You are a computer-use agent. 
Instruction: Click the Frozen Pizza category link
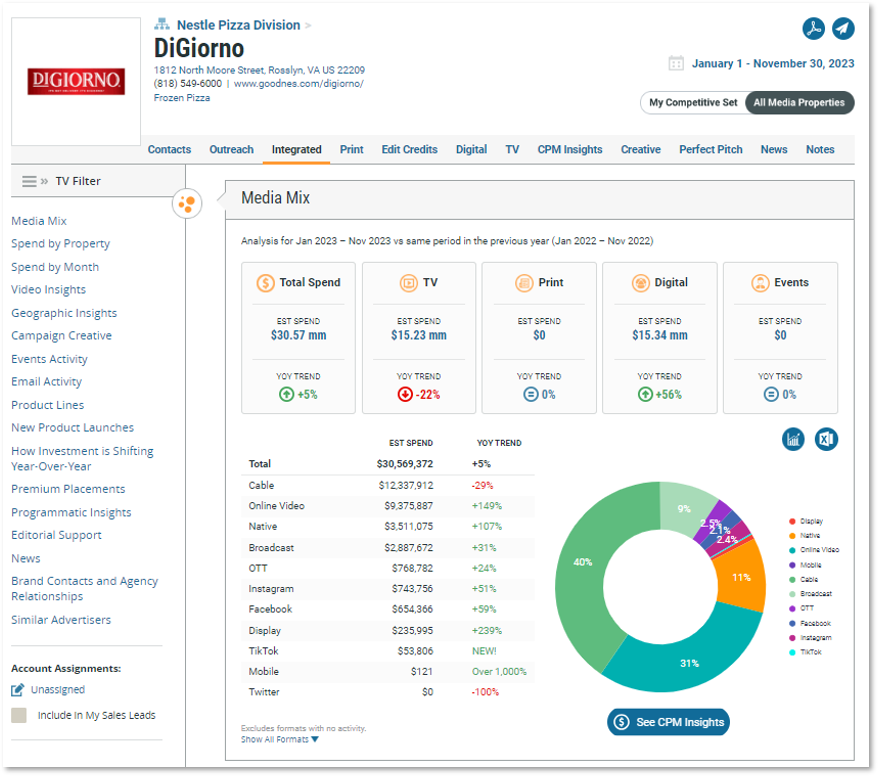(182, 98)
